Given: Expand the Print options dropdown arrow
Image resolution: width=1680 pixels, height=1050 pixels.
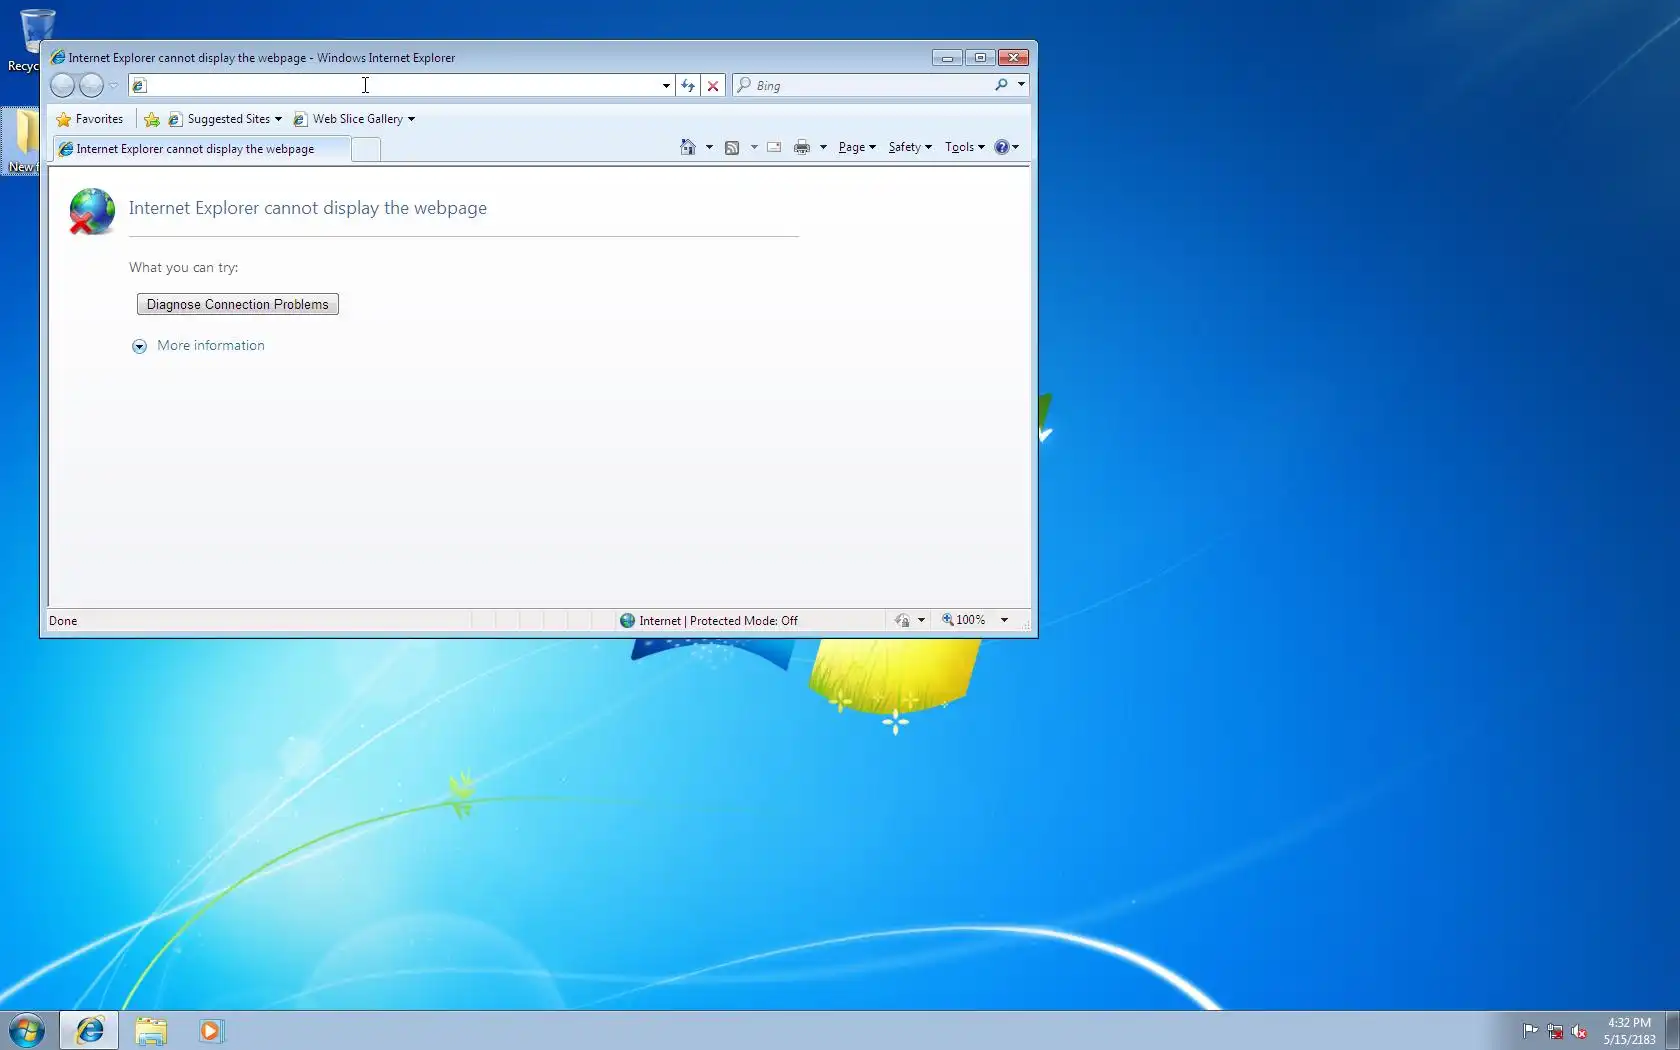Looking at the screenshot, I should (x=823, y=147).
